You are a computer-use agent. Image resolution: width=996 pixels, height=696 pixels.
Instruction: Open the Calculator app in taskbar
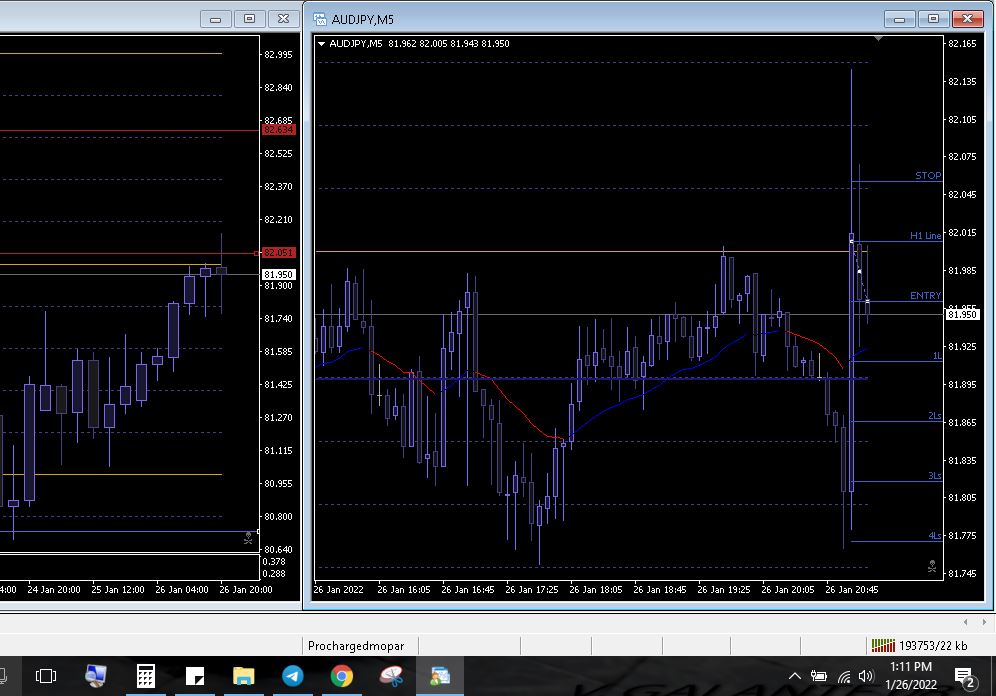tap(146, 677)
